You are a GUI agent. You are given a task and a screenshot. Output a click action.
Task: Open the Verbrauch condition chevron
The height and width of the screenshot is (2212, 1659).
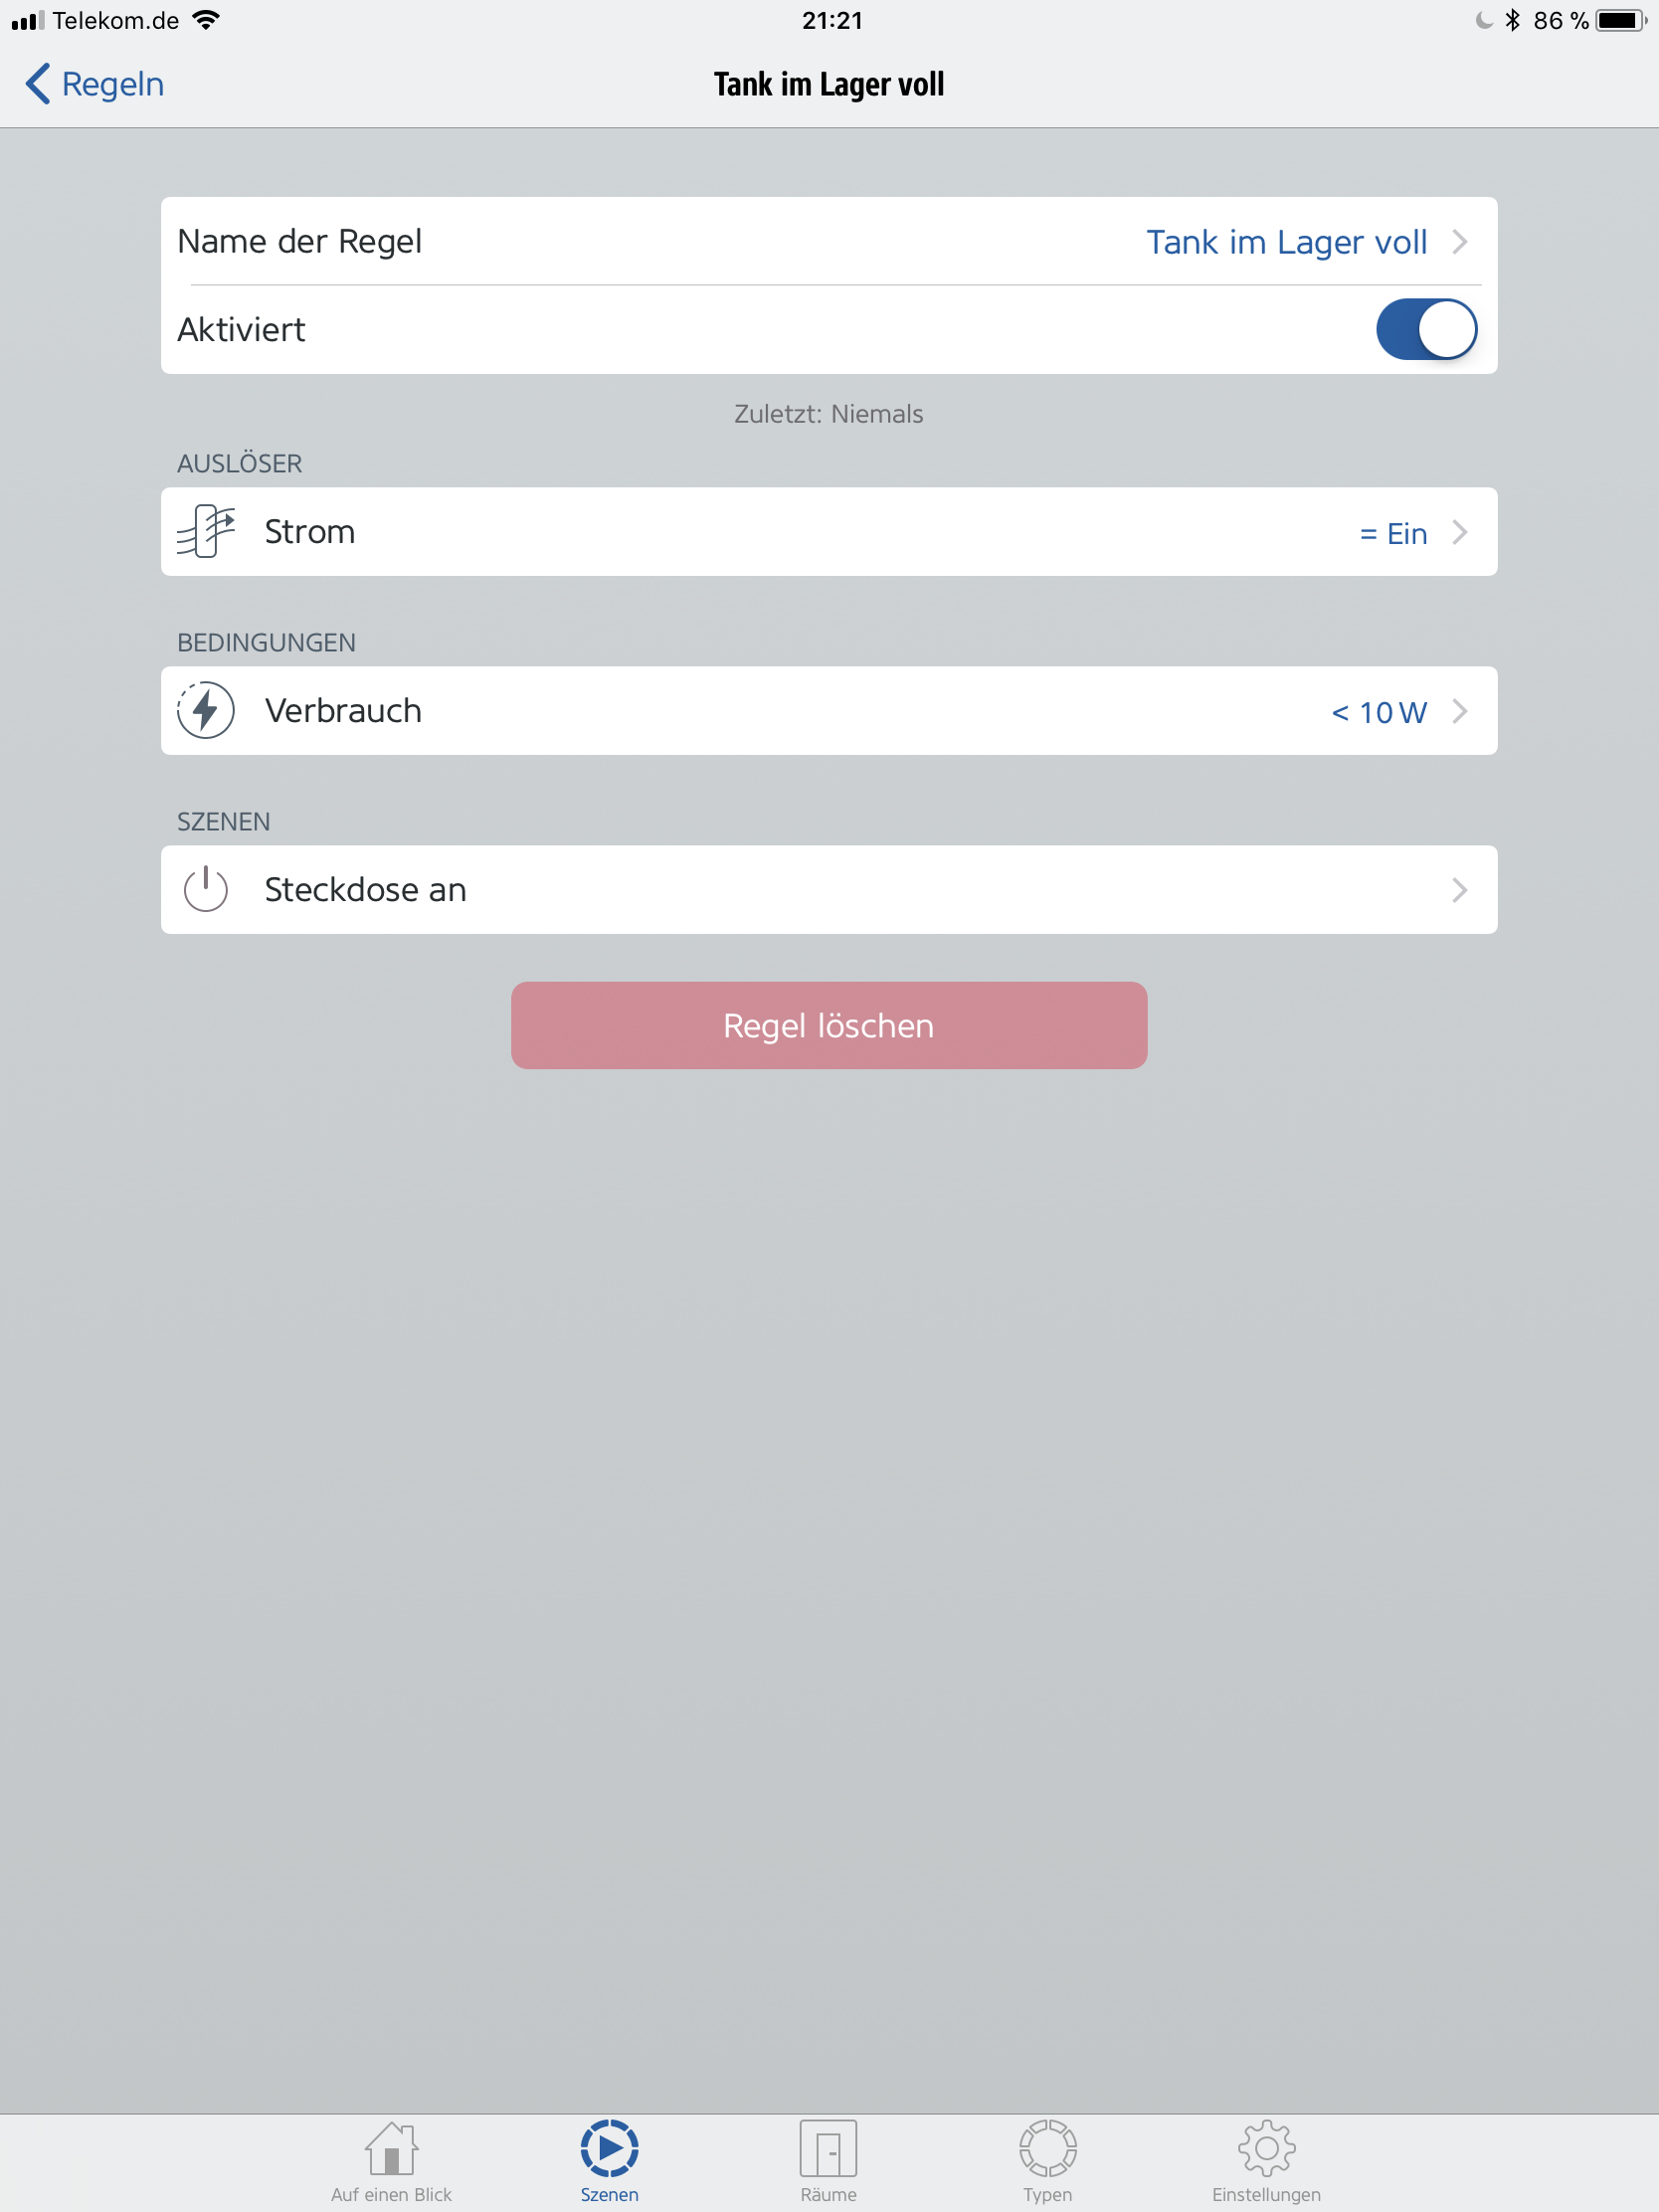coord(1460,711)
